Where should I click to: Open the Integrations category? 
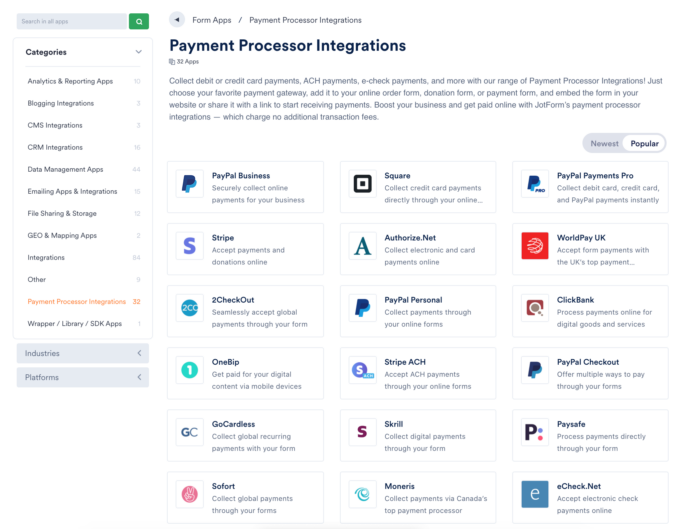click(x=46, y=257)
